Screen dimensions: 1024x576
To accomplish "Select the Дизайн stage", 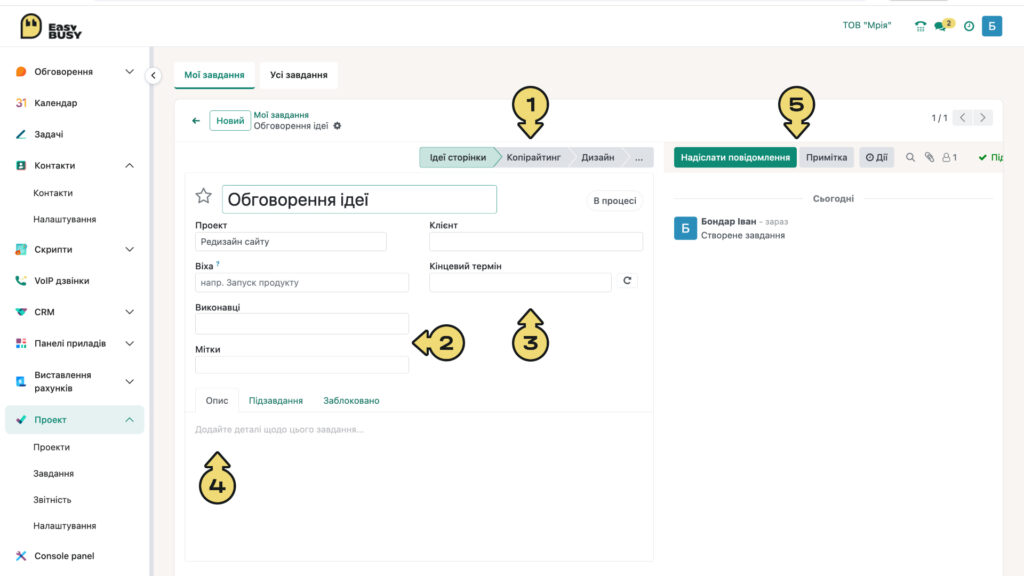I will pyautogui.click(x=598, y=157).
